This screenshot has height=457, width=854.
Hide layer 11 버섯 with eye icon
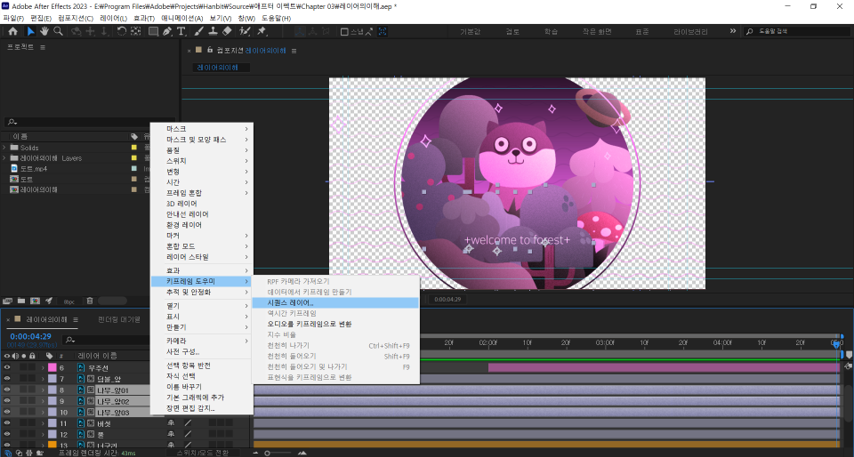7,423
